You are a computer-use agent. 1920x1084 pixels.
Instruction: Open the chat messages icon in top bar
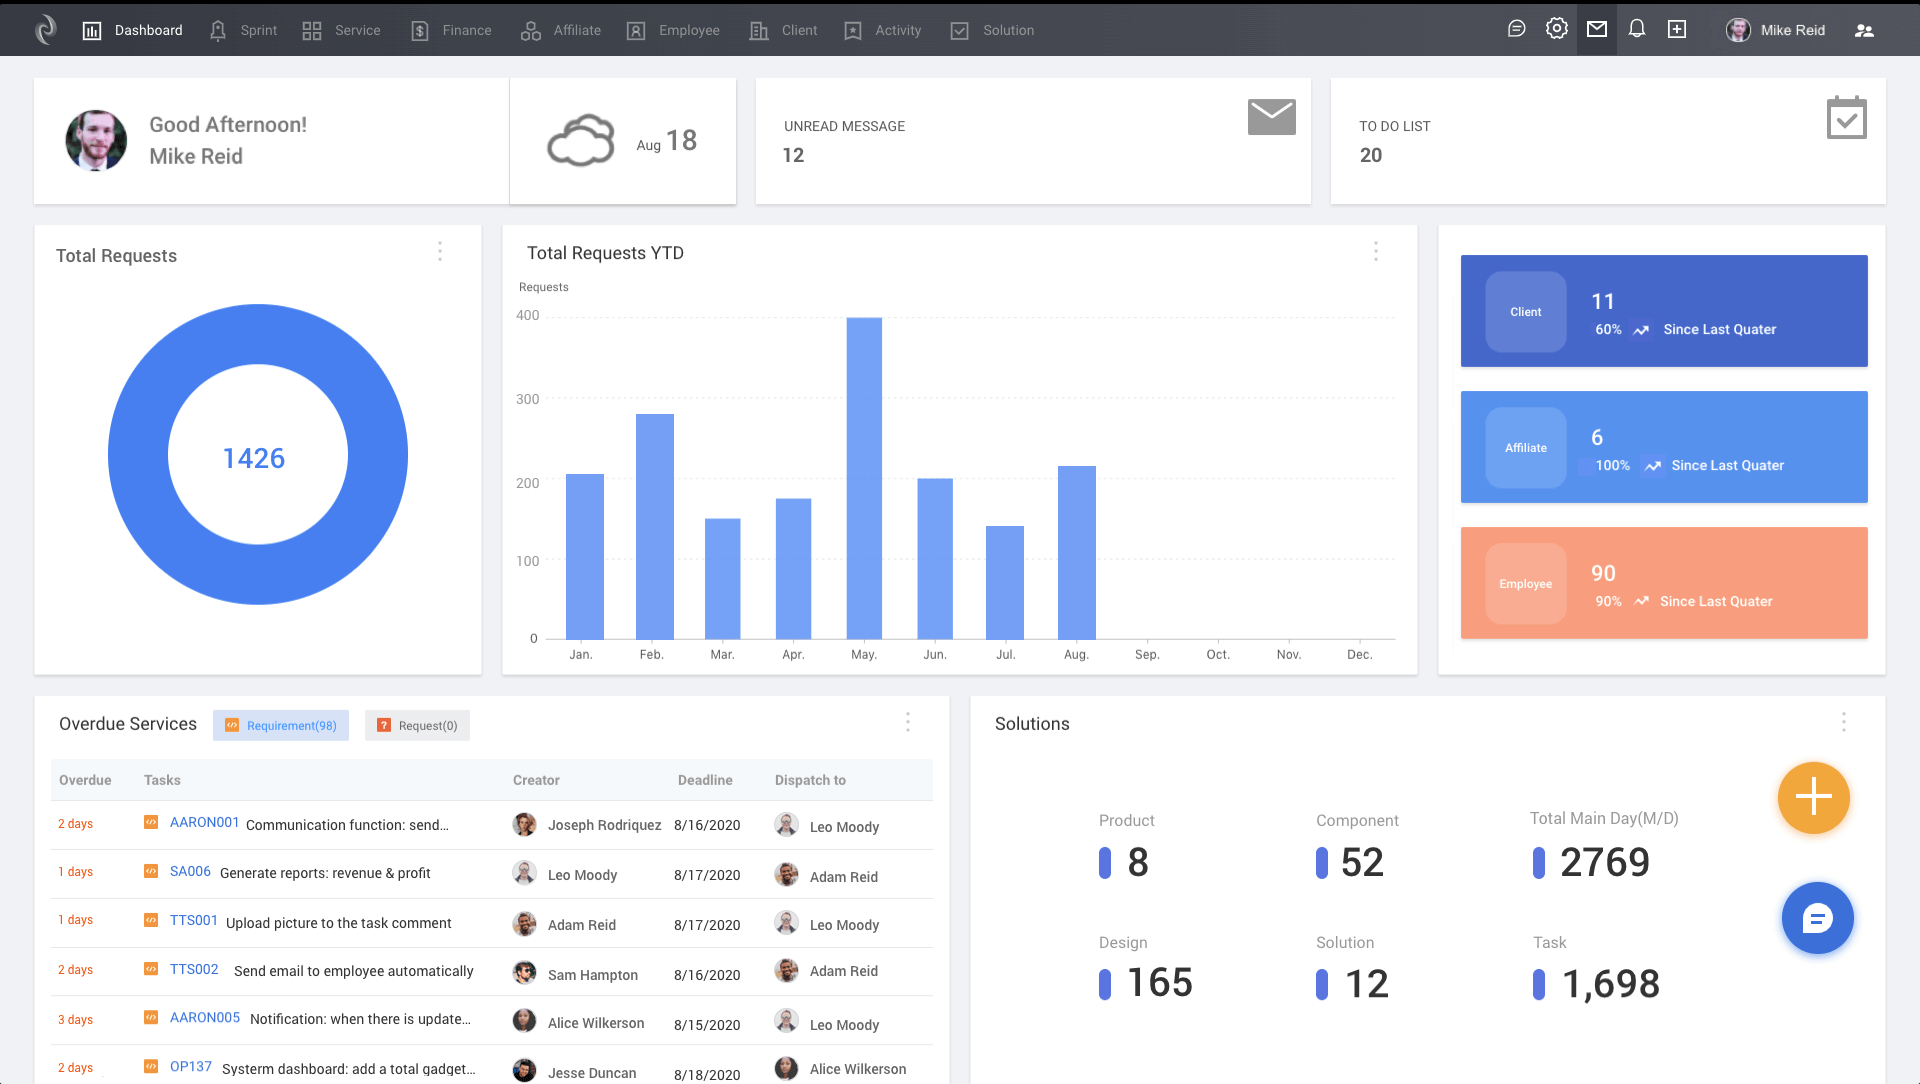[x=1516, y=29]
